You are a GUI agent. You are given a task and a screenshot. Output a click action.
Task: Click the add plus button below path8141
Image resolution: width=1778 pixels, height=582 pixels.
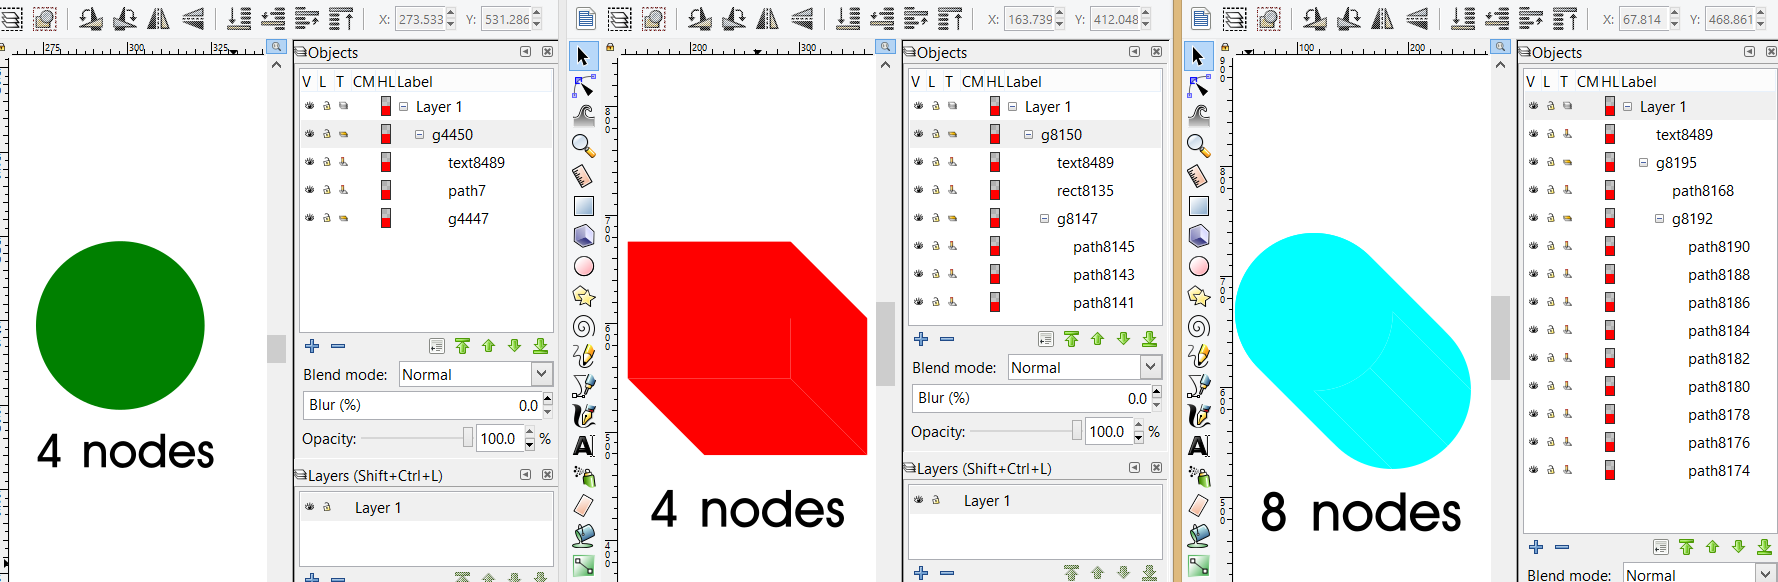[x=921, y=339]
